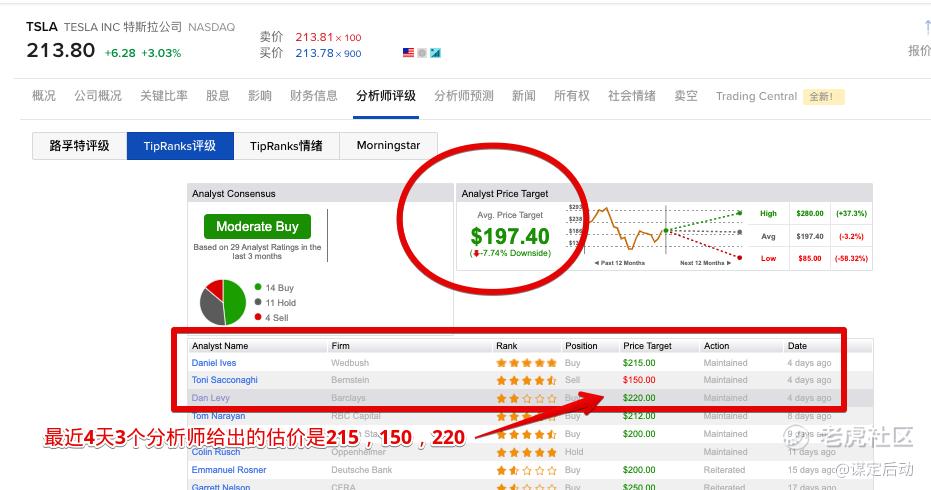The width and height of the screenshot is (931, 490).
Task: Open analyst Tom Narayan's profile link
Action: click(218, 416)
